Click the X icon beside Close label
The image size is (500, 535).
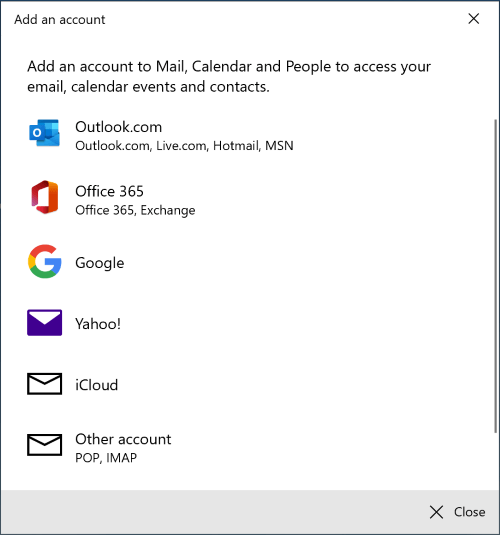(x=437, y=512)
